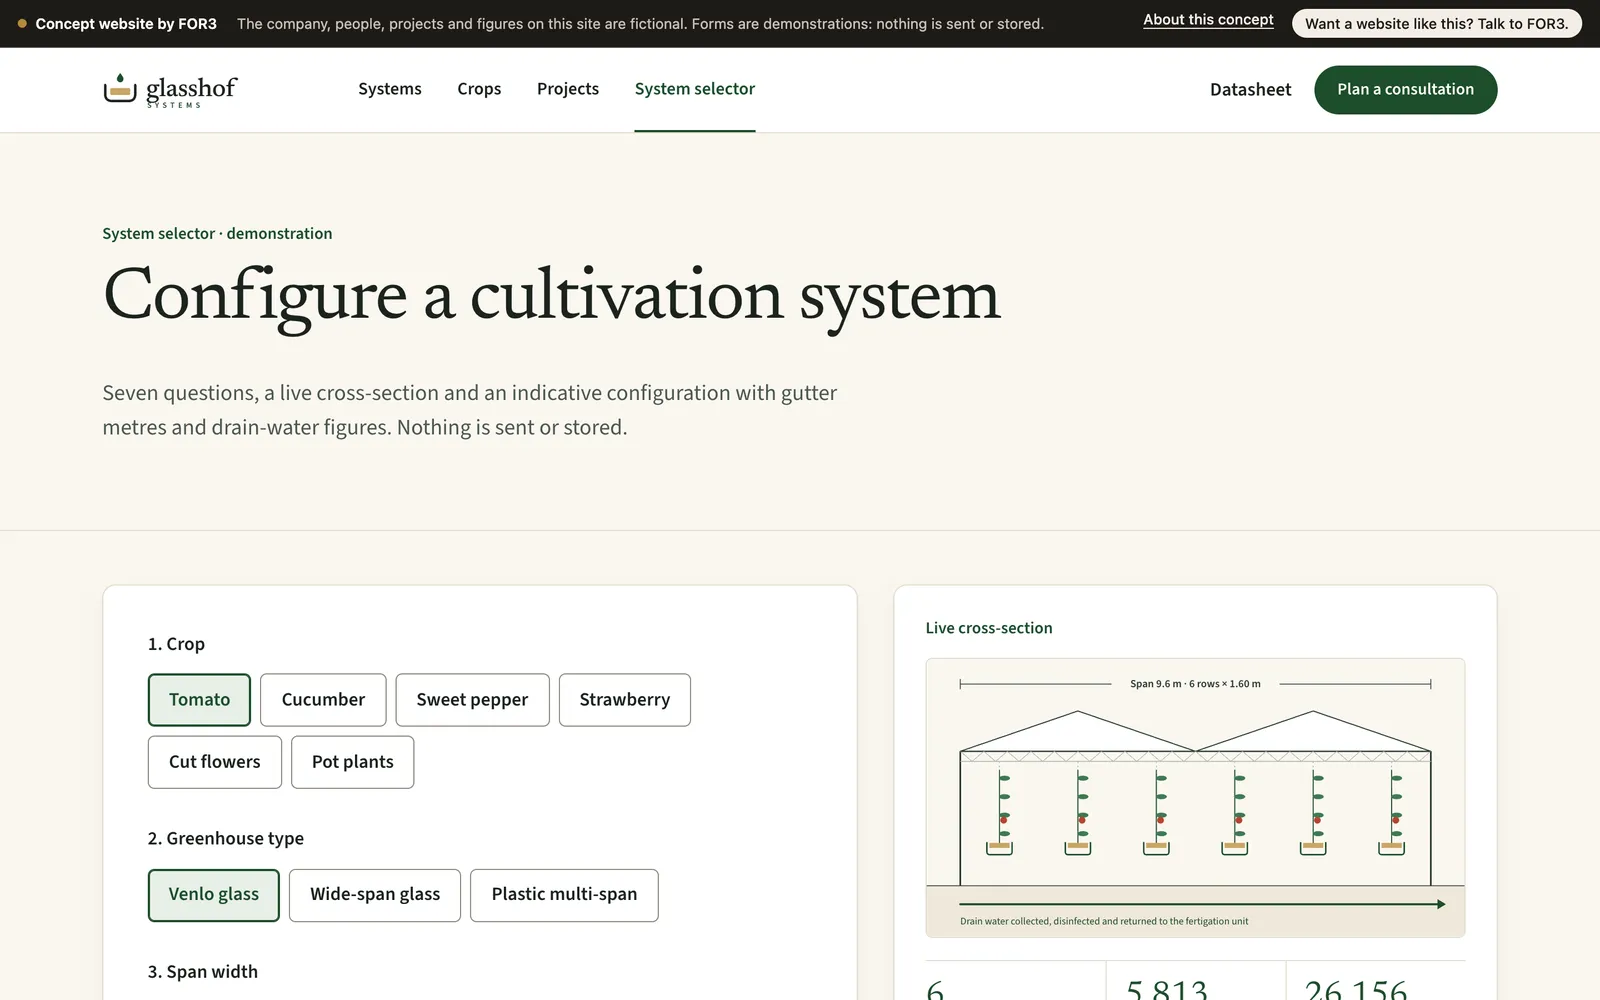Open the Projects navigation item
This screenshot has width=1600, height=1000.
[x=568, y=89]
